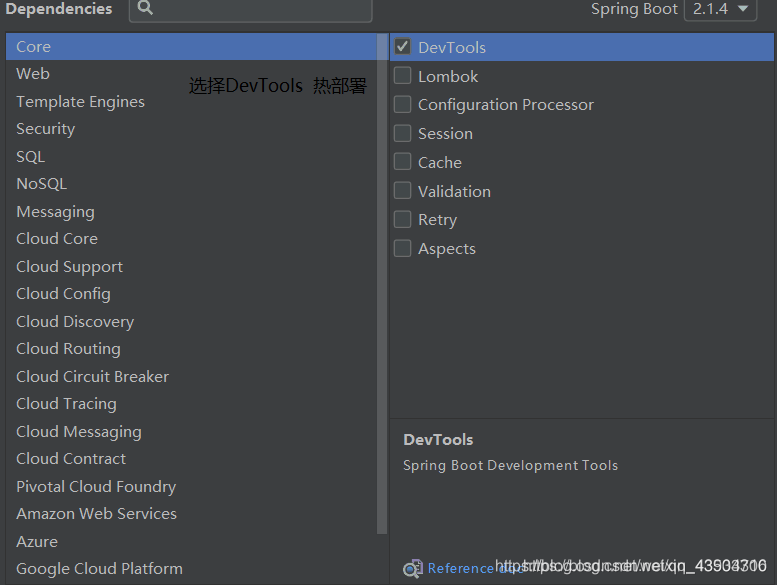Click the Aspects dependency label
Image resolution: width=777 pixels, height=585 pixels.
coord(447,249)
